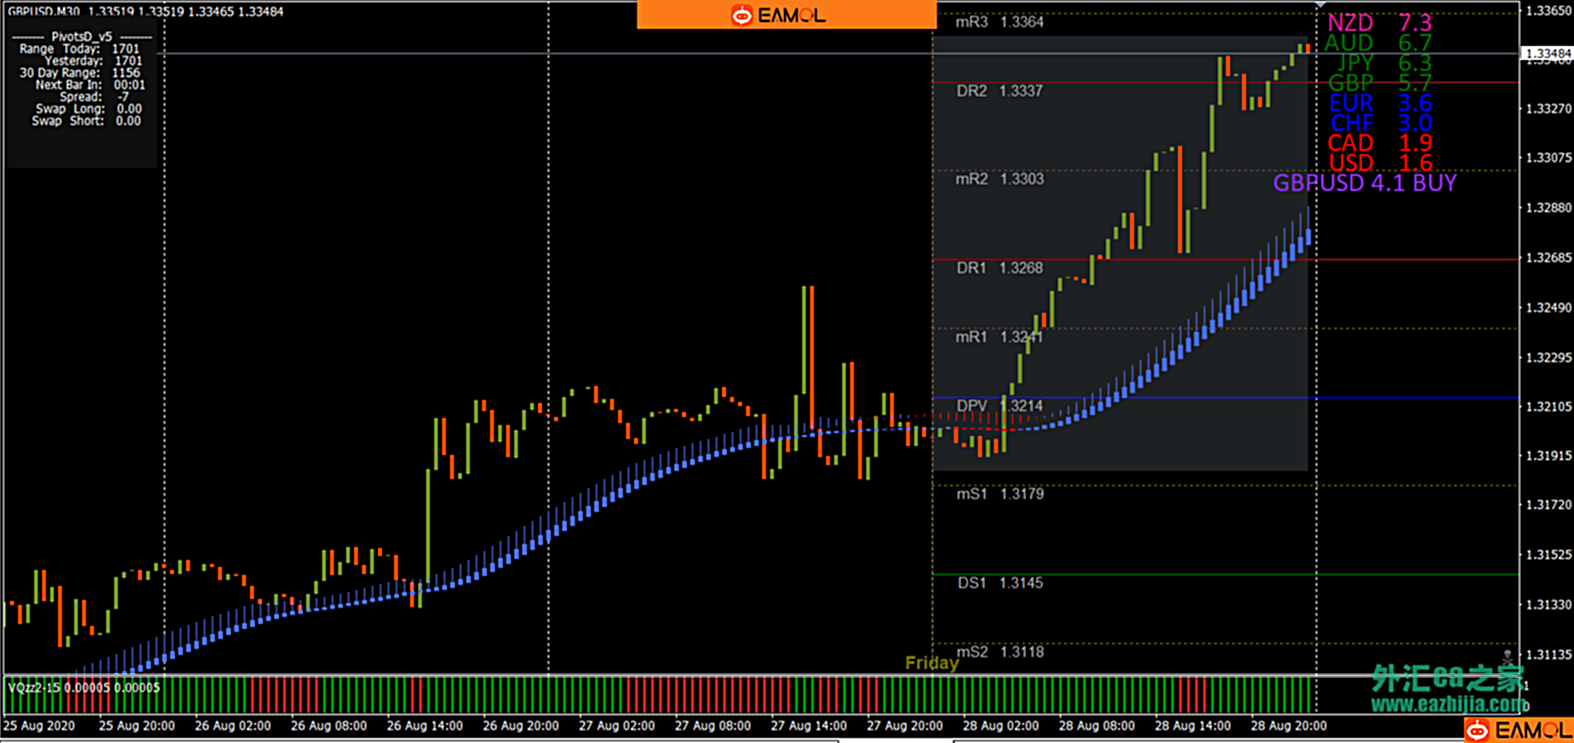Click the EAMOL robot icon at bottom right
This screenshot has height=743, width=1574.
point(1477,731)
